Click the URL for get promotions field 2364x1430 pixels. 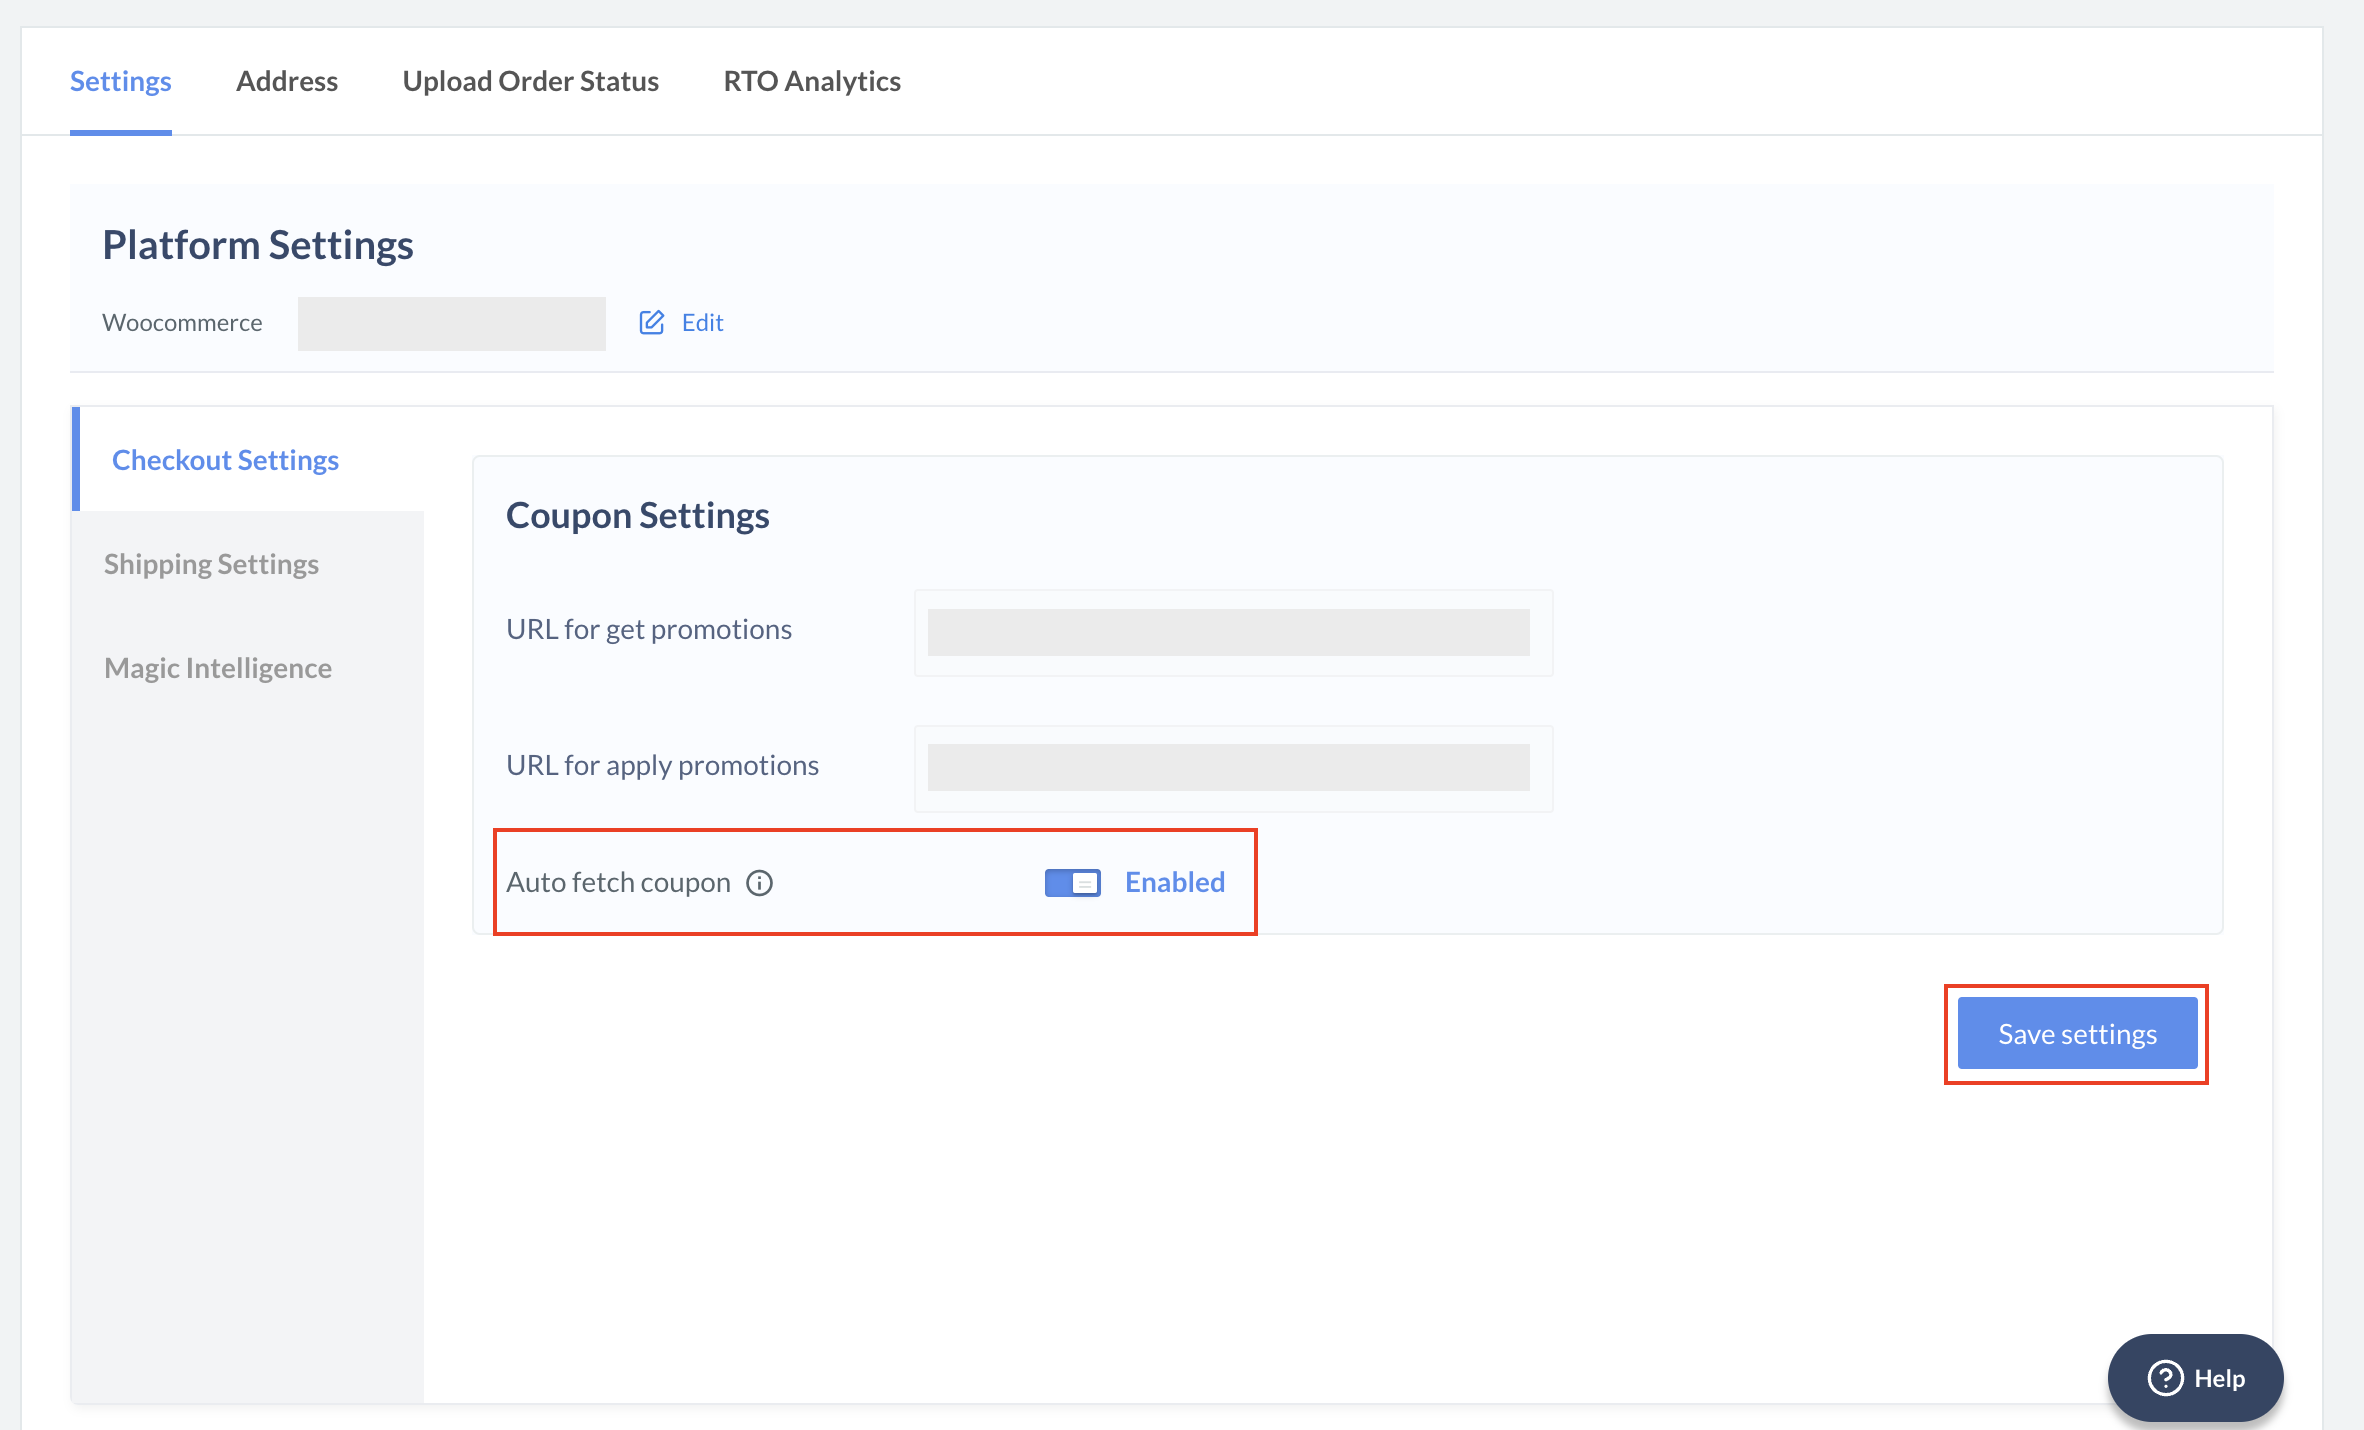(1233, 633)
